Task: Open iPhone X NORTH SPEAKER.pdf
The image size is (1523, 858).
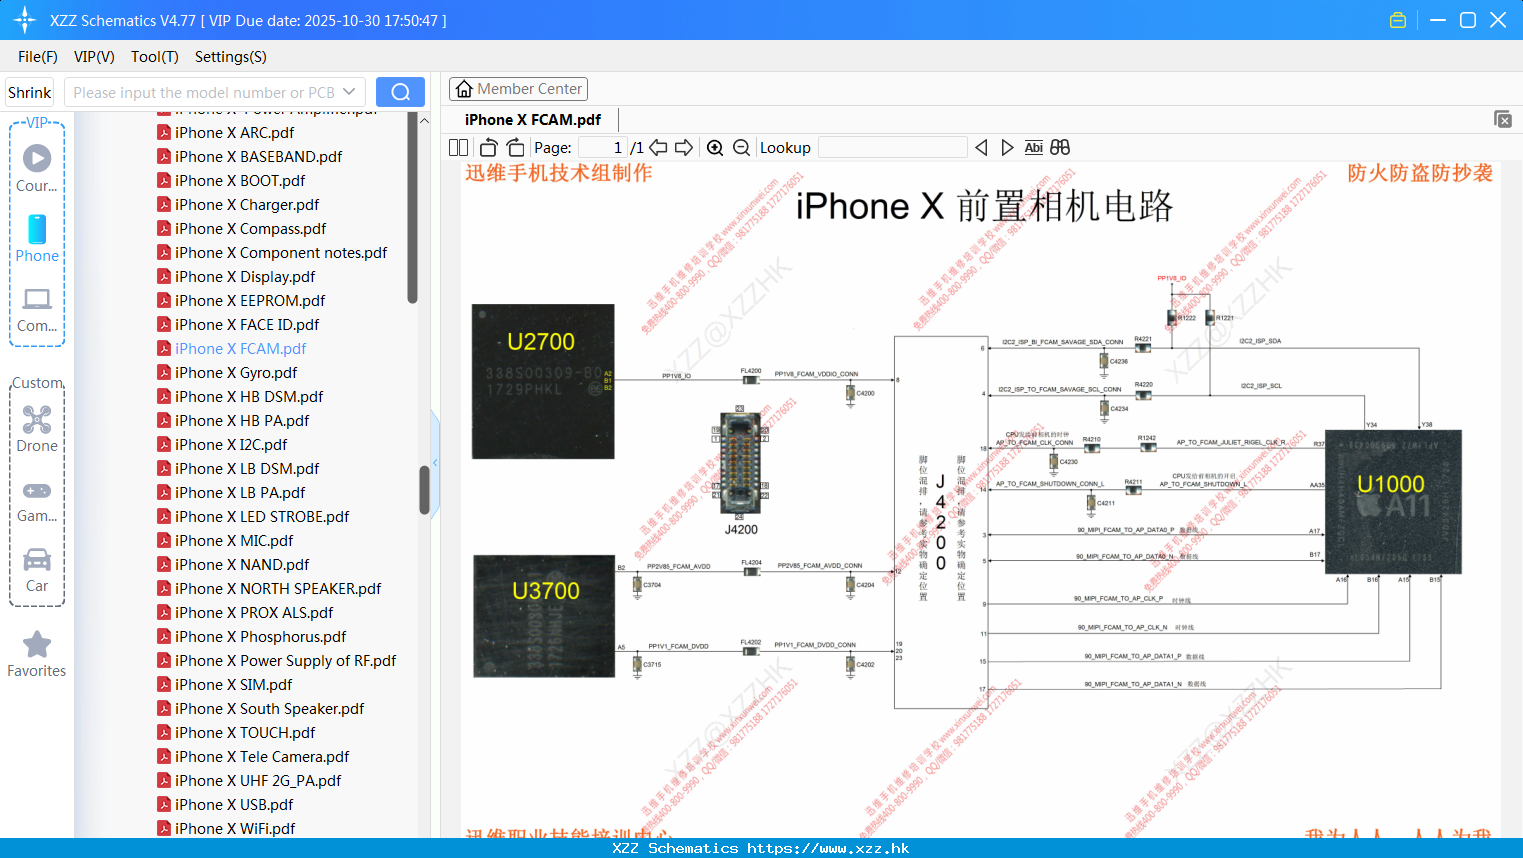Action: [278, 588]
